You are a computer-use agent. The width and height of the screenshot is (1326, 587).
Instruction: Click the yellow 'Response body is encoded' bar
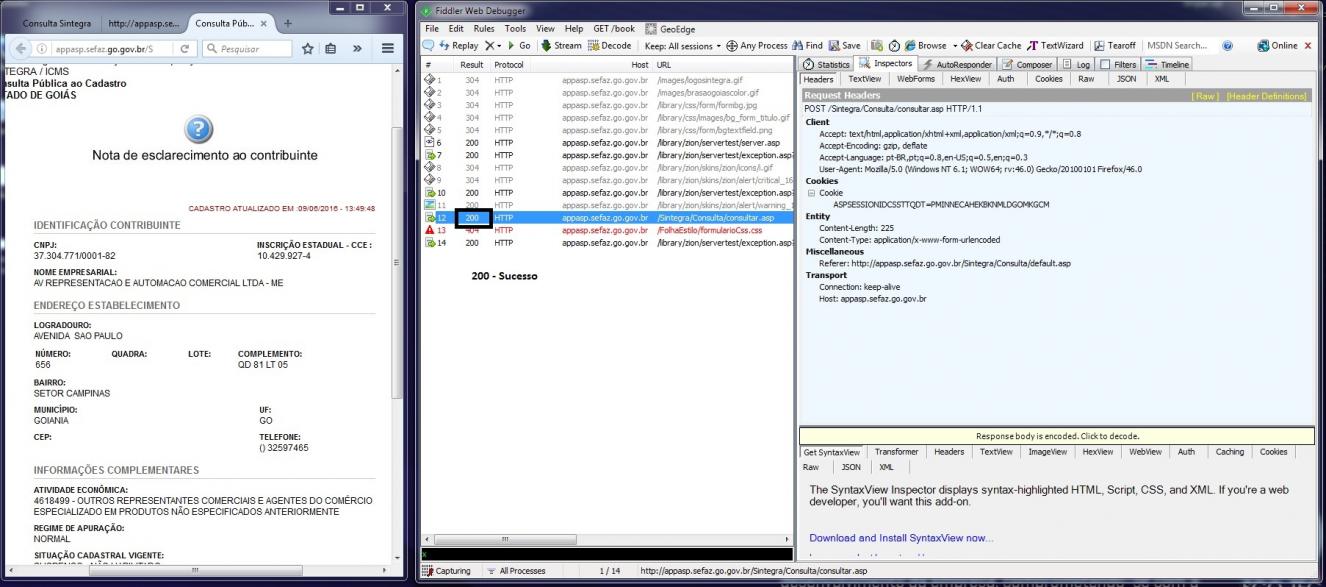tap(1057, 436)
